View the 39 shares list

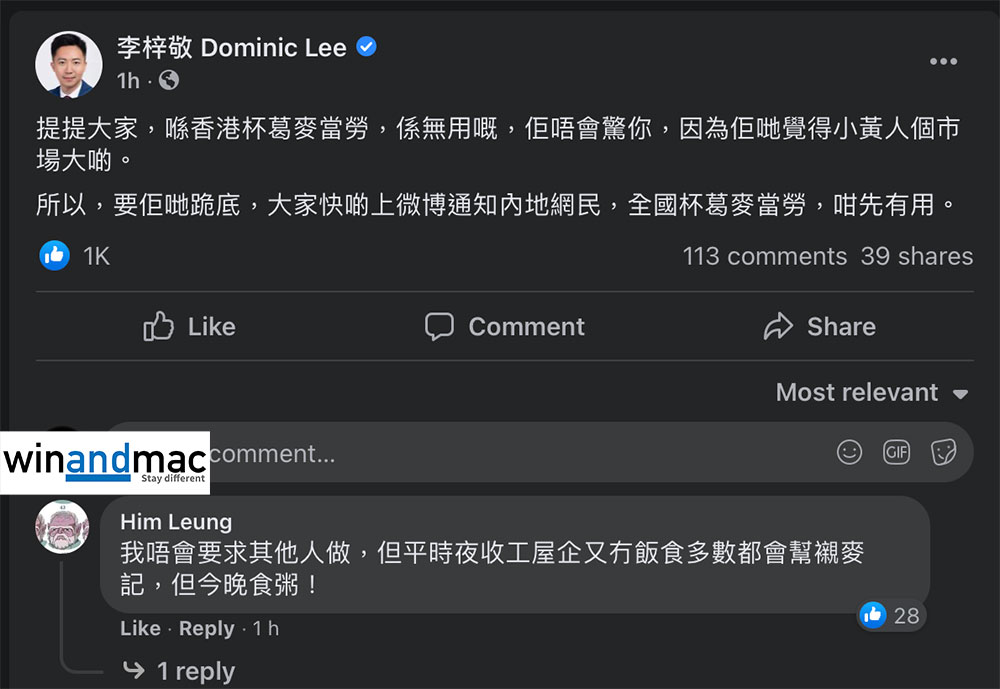point(916,256)
